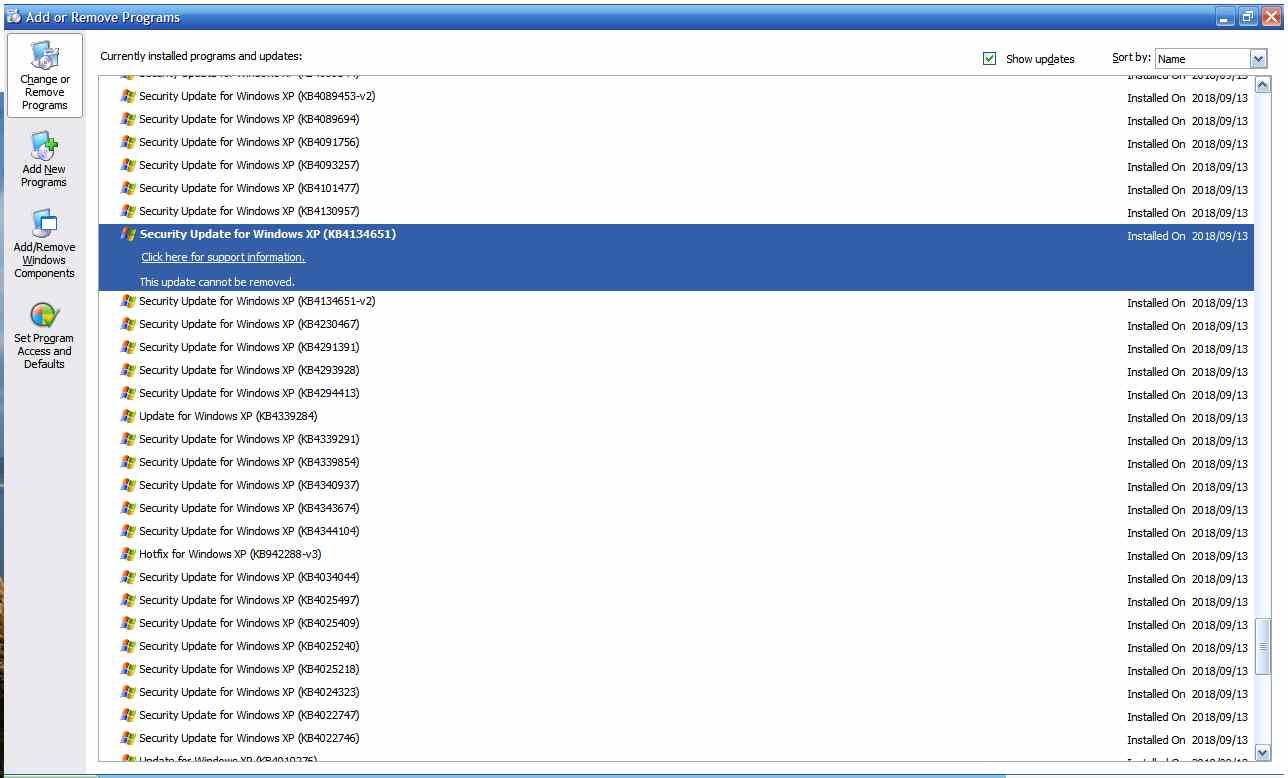The image size is (1288, 778).
Task: Click icon of update KB4291391
Action: pos(128,347)
